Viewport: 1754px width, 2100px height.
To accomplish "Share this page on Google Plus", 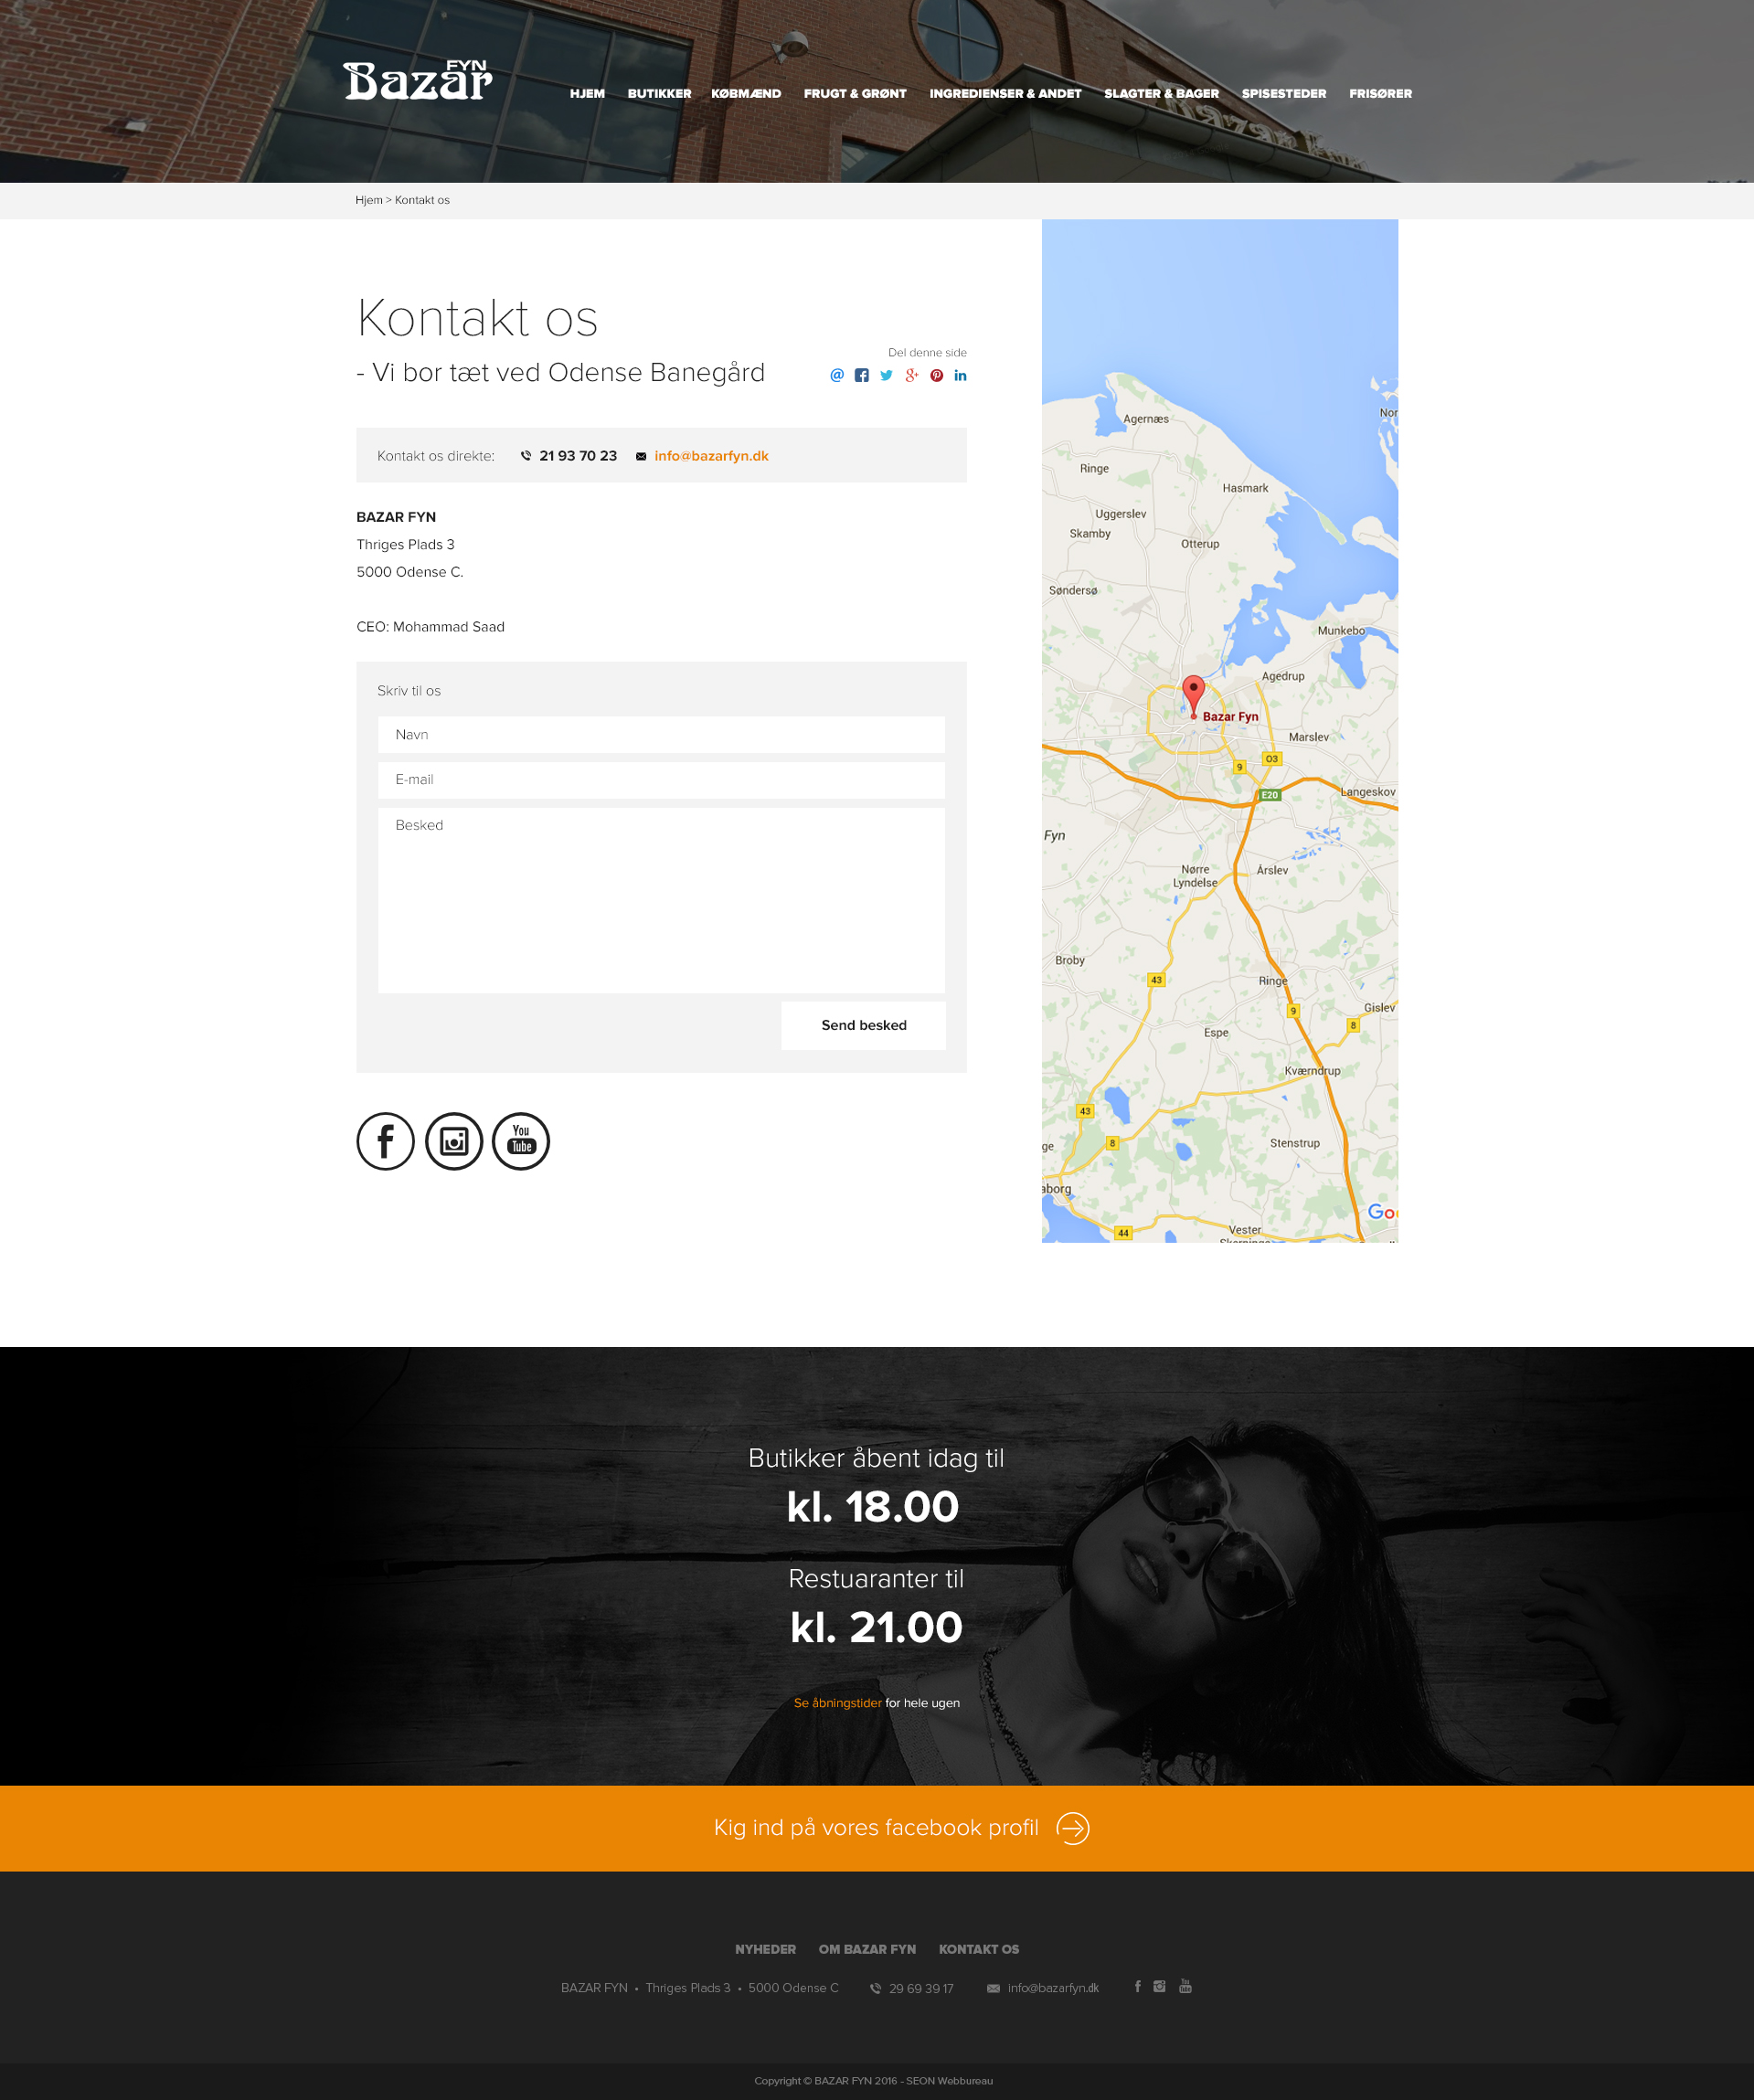I will pos(912,375).
